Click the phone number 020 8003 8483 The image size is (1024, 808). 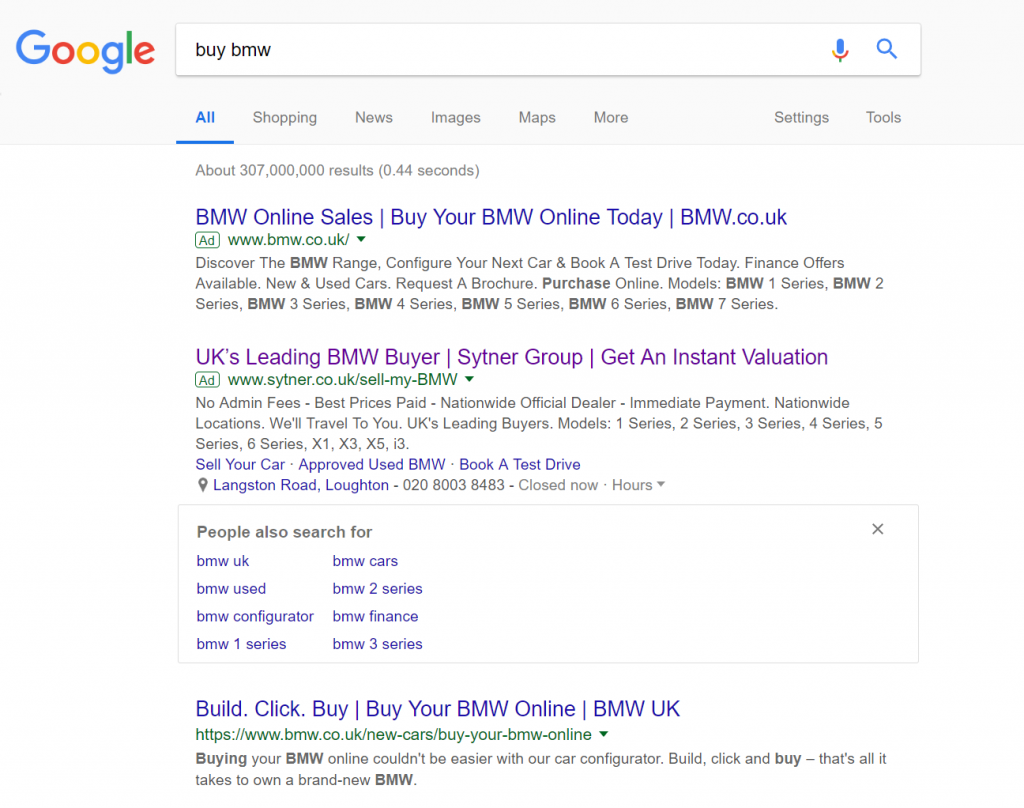point(453,485)
